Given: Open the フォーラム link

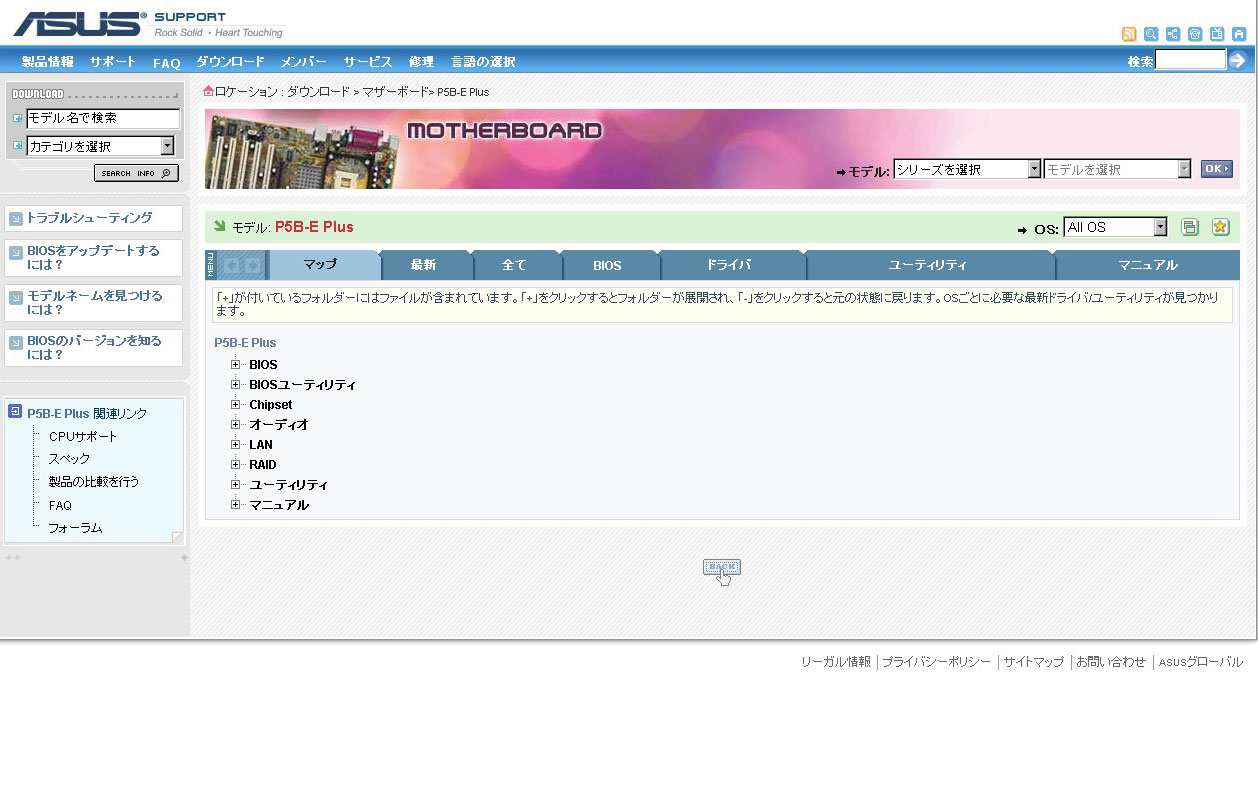Looking at the screenshot, I should (76, 528).
